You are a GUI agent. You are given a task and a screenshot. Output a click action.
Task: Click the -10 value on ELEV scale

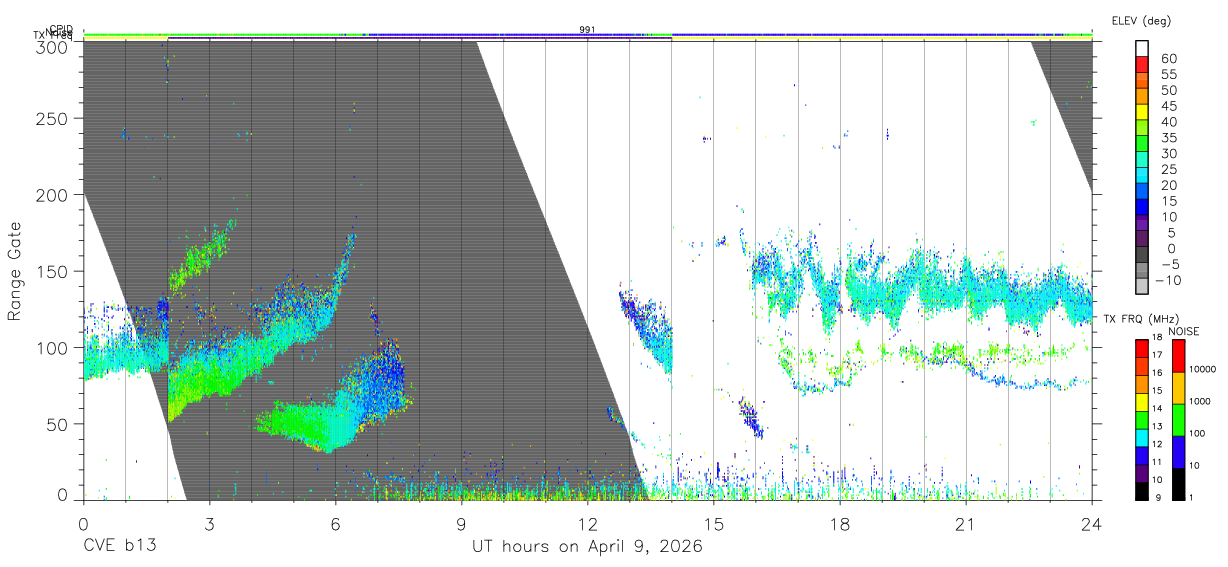(x=1167, y=280)
